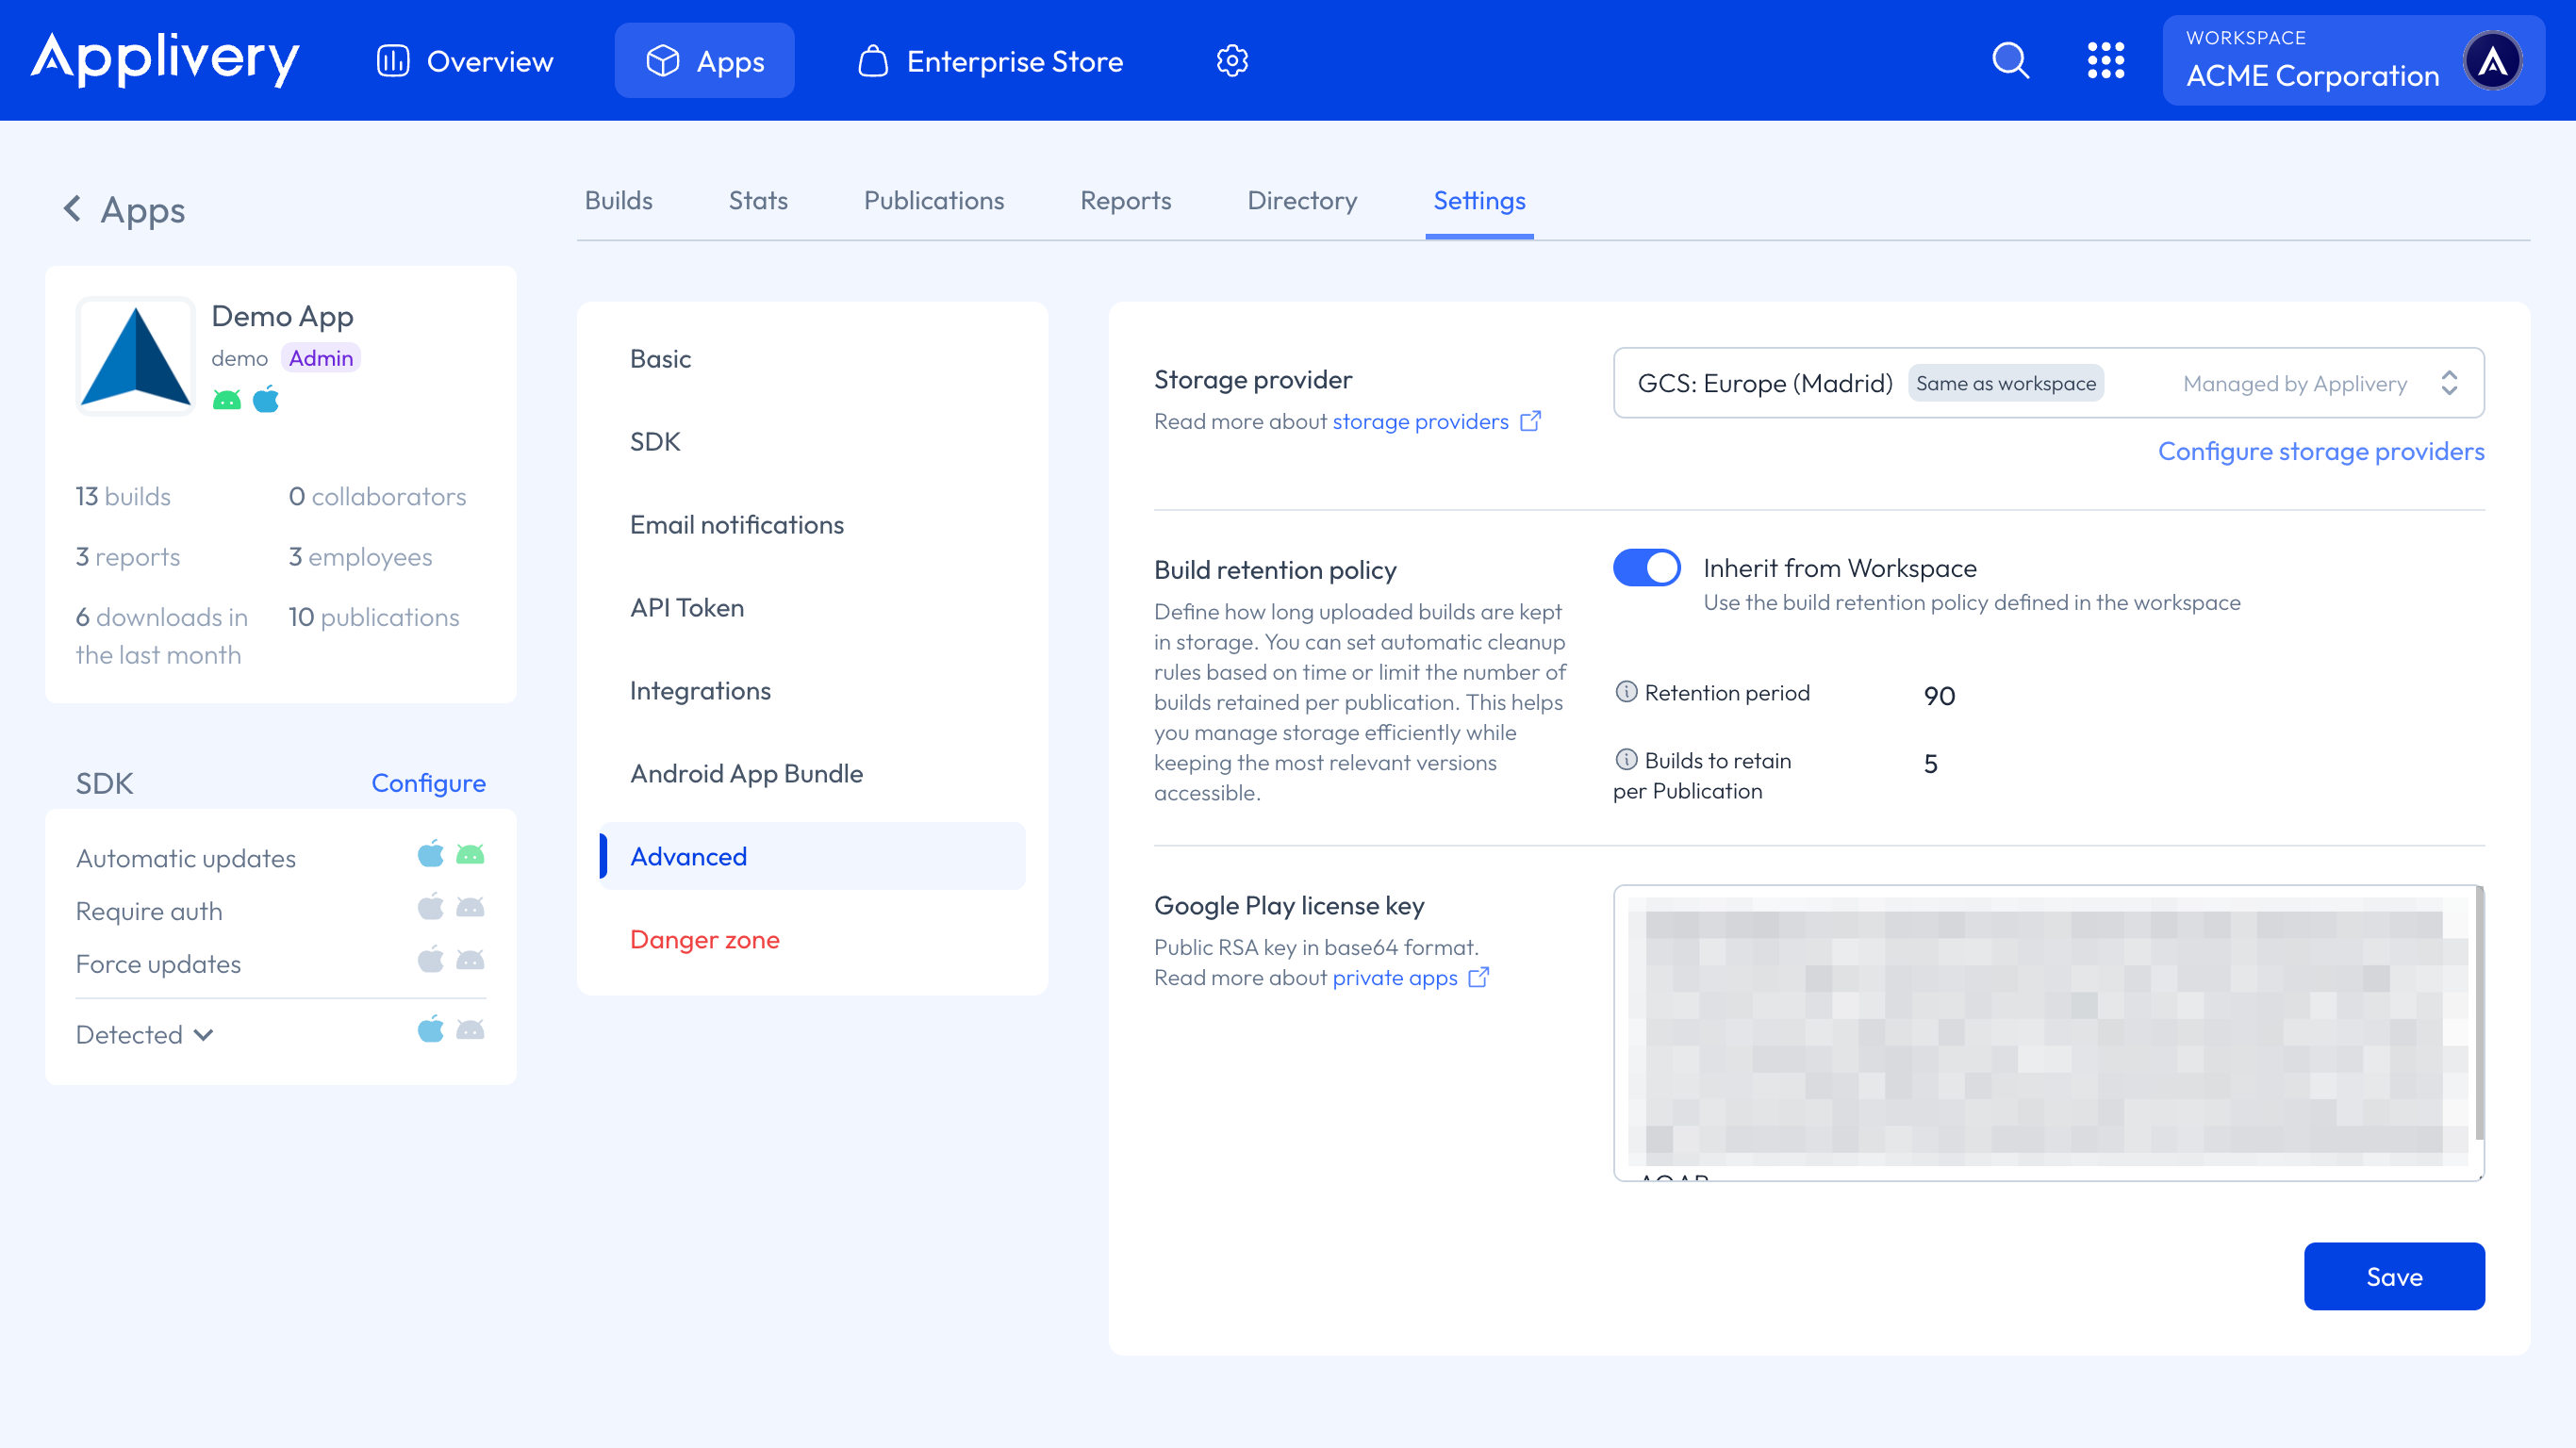Save the advanced settings
The height and width of the screenshot is (1448, 2576).
click(2394, 1276)
